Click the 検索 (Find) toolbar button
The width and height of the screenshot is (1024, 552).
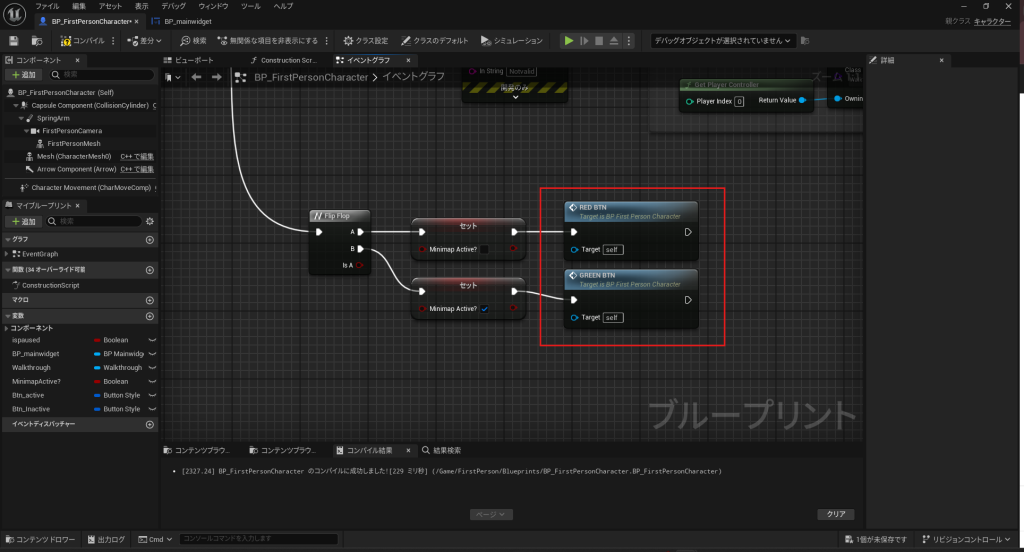(193, 41)
